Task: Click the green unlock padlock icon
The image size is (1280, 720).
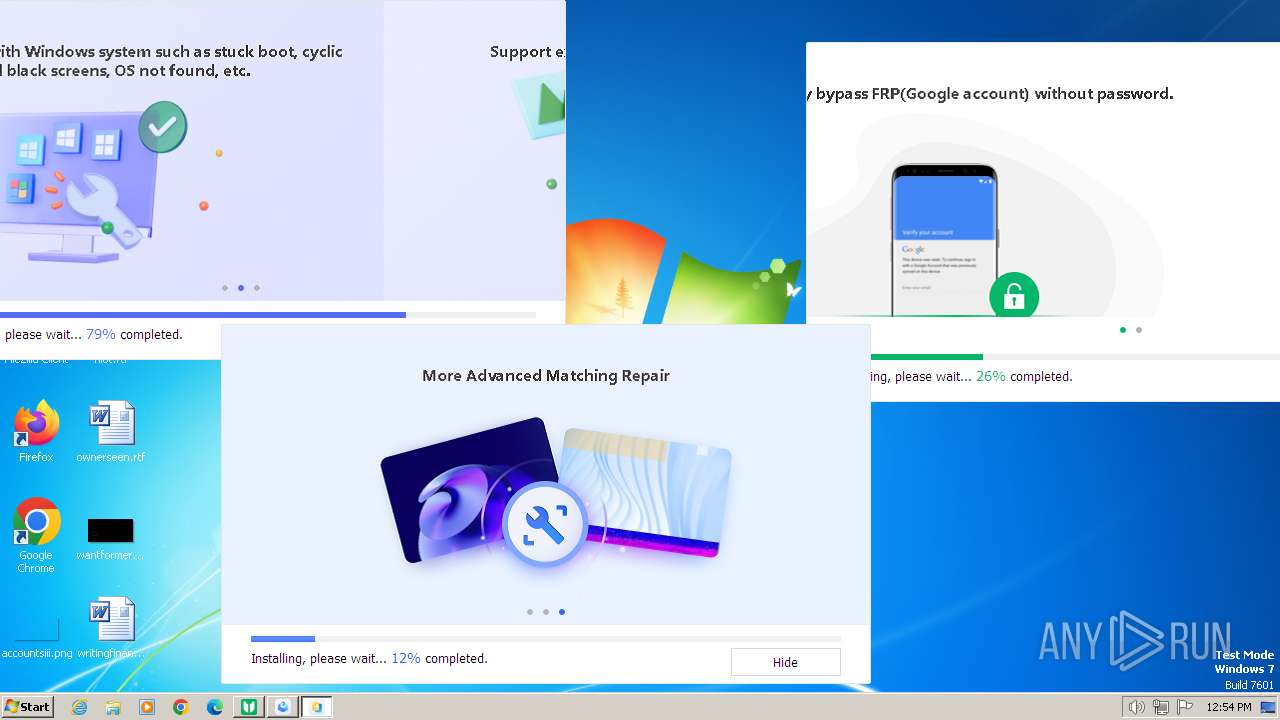Action: coord(1014,297)
